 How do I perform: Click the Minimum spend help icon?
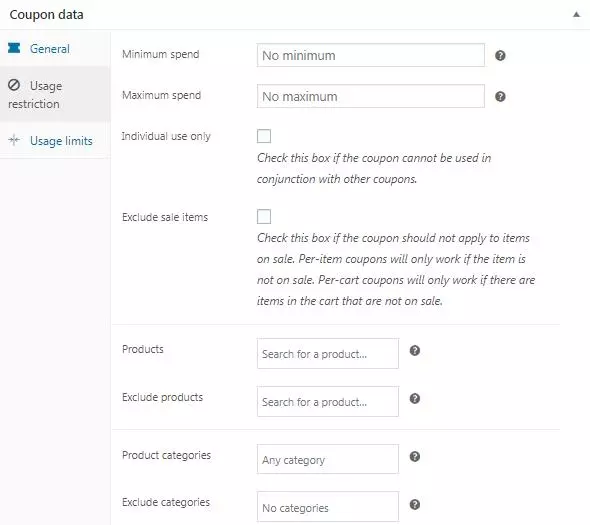tap(500, 55)
